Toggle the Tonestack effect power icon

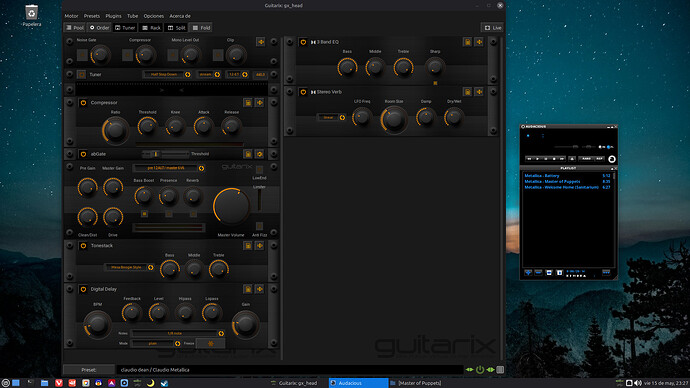click(83, 246)
